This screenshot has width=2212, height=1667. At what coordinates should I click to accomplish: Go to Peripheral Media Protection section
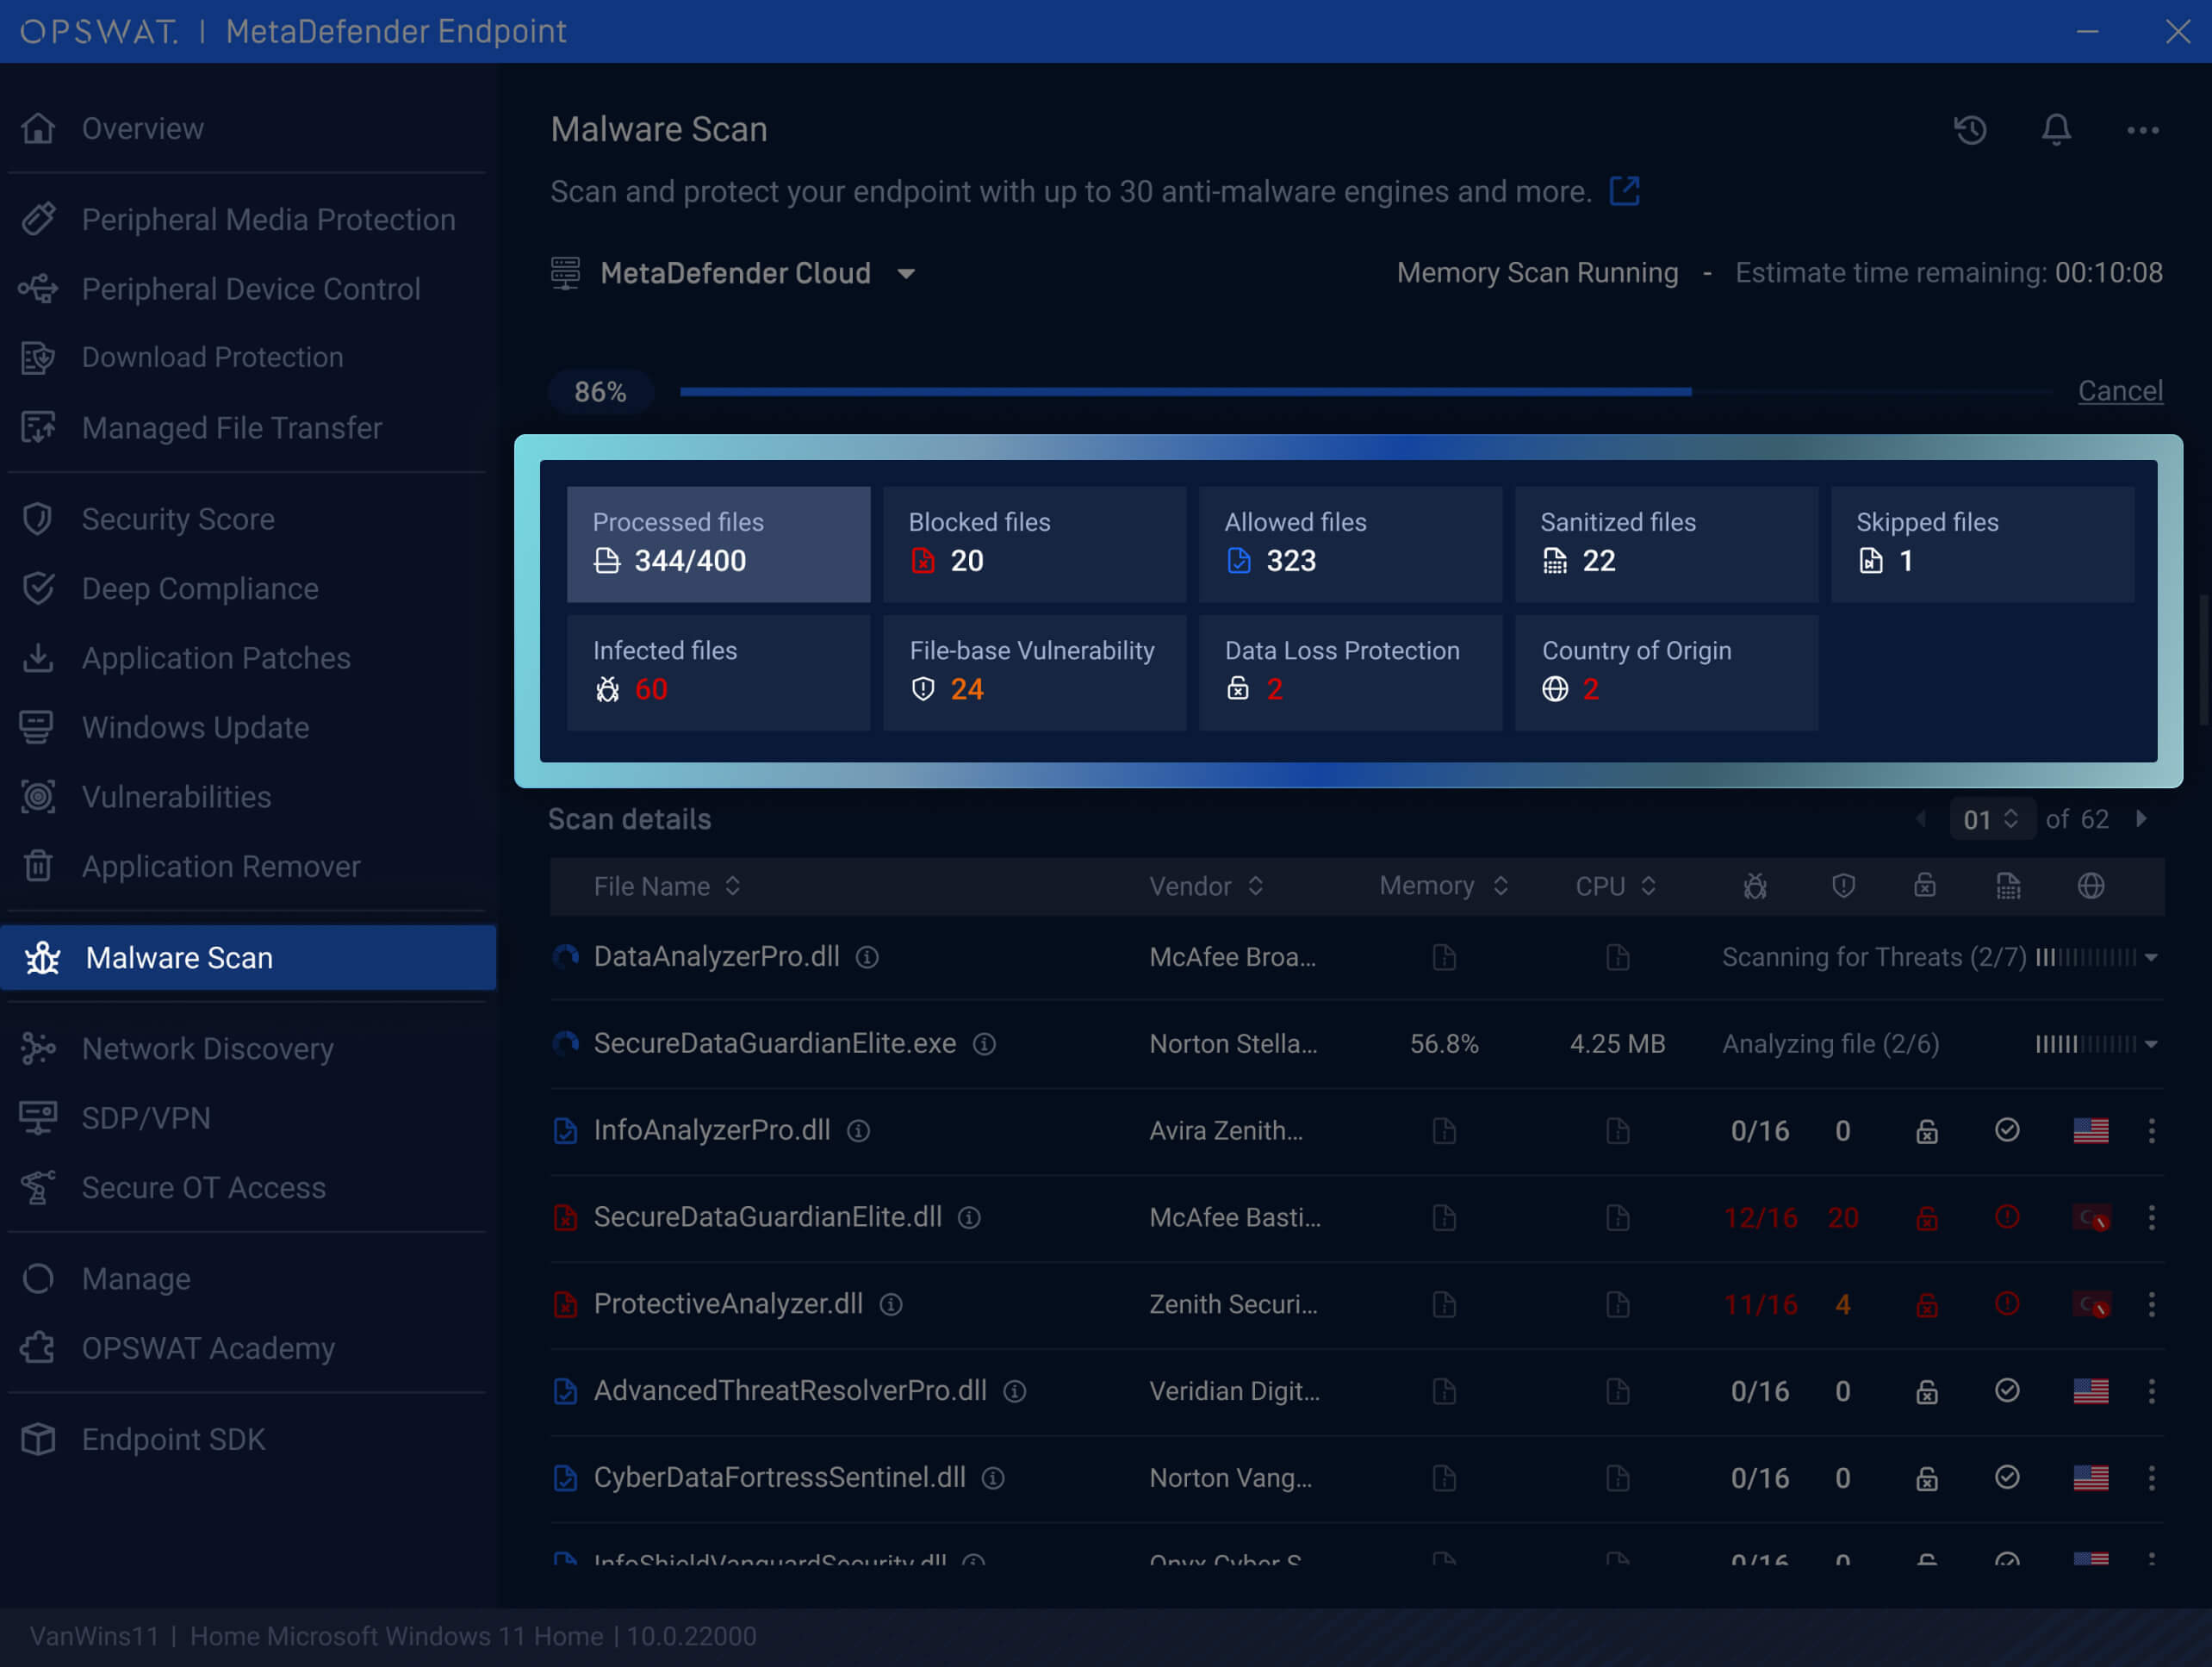coord(268,219)
